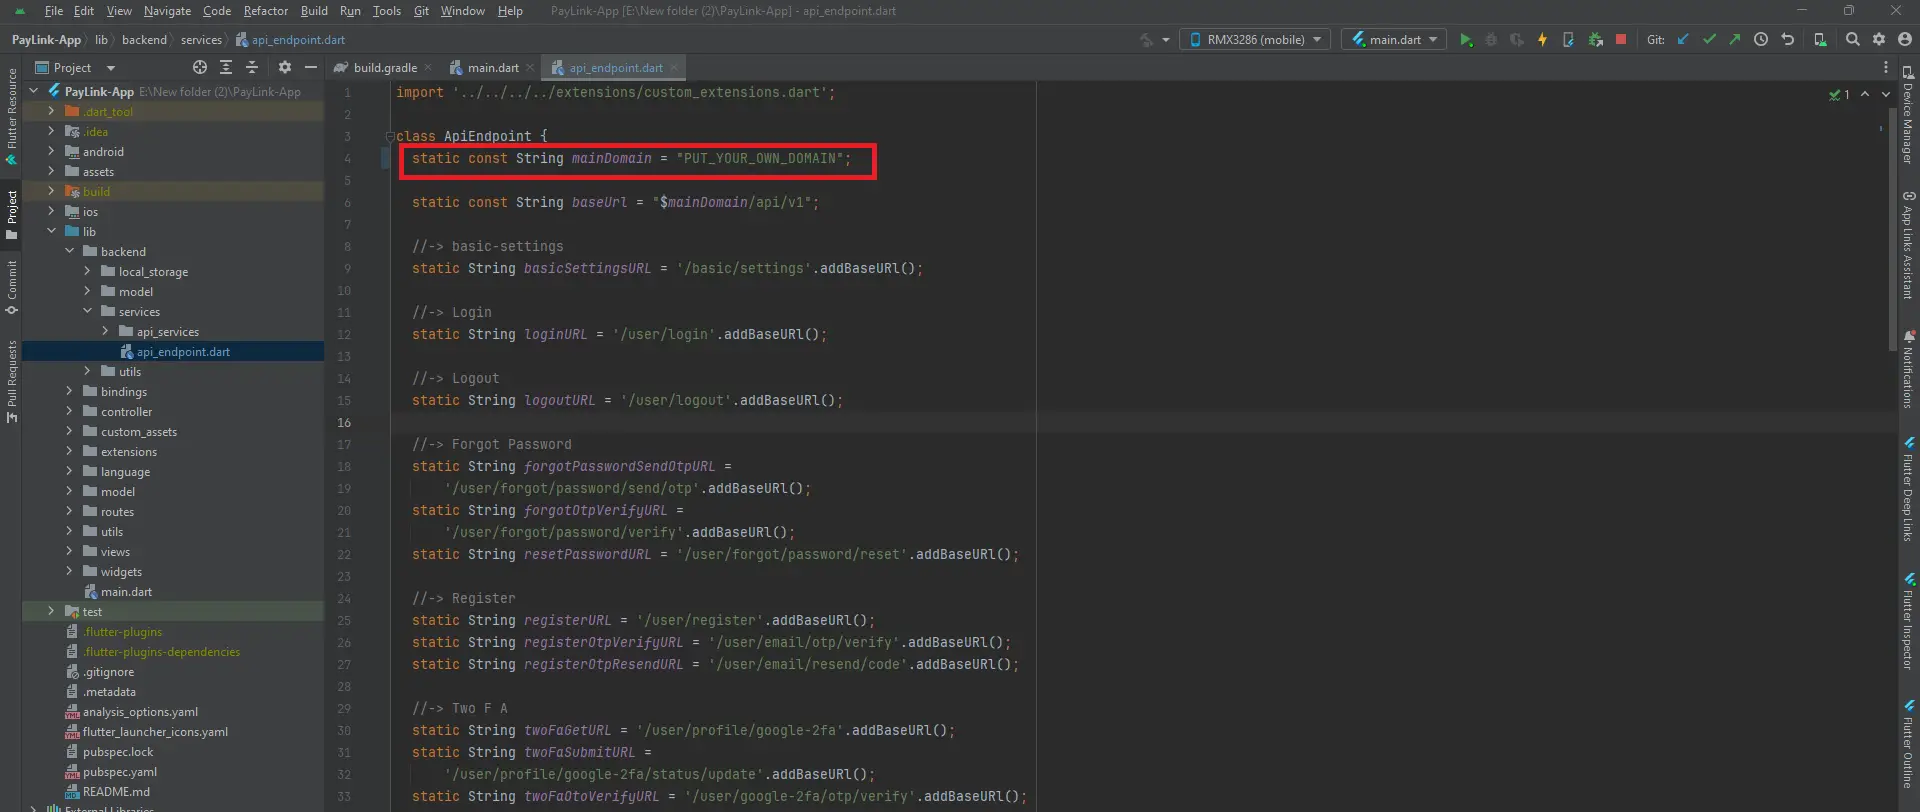Open the Build menu

tap(314, 11)
